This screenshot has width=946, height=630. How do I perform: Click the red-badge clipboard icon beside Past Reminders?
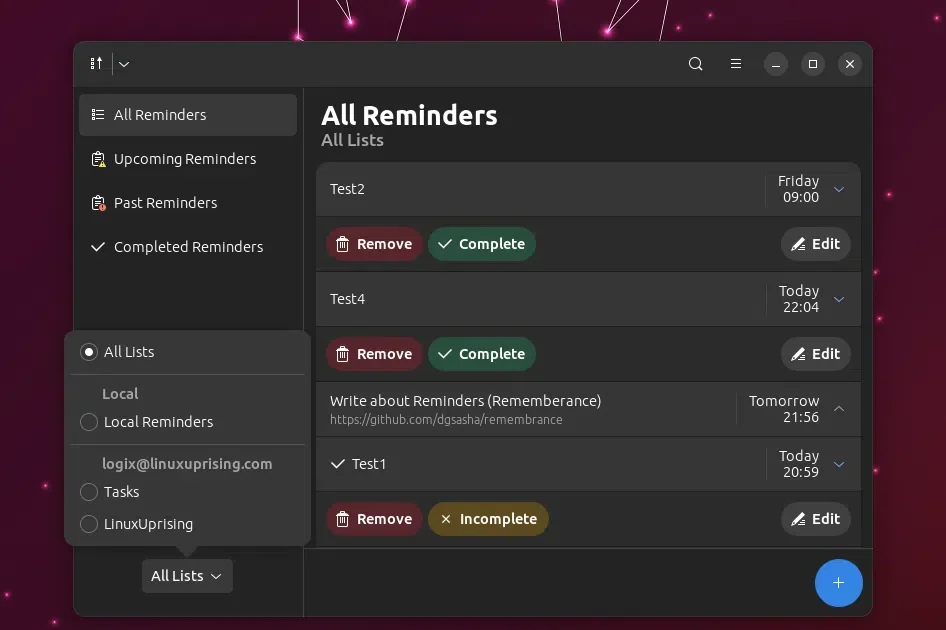point(97,203)
